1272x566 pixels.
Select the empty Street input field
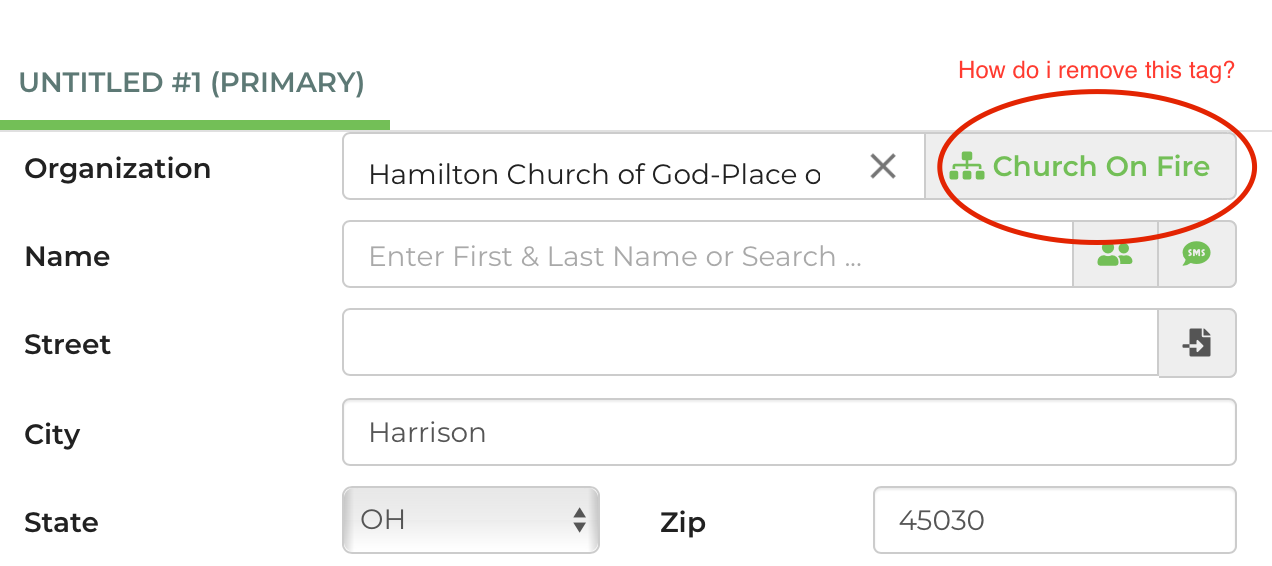click(750, 343)
